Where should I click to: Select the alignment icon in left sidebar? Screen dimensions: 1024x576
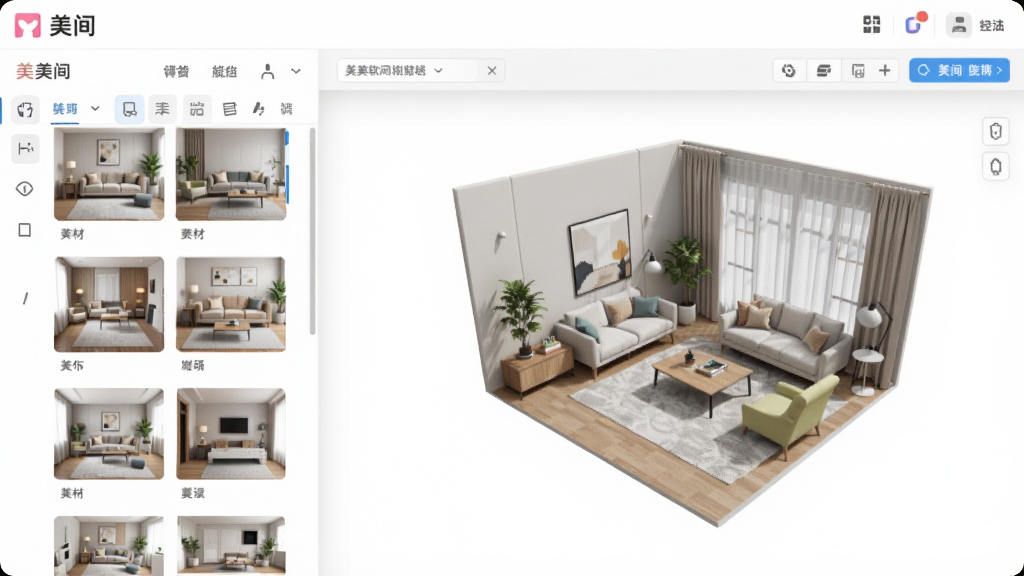(x=25, y=149)
